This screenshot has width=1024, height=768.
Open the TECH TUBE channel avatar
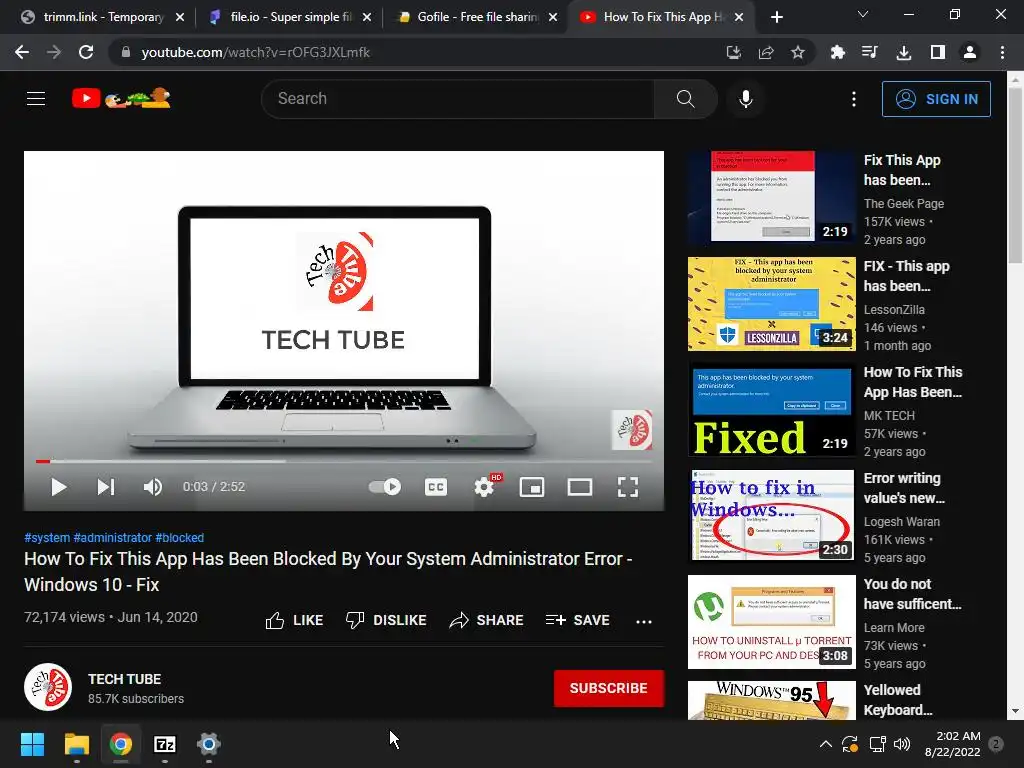(x=48, y=687)
